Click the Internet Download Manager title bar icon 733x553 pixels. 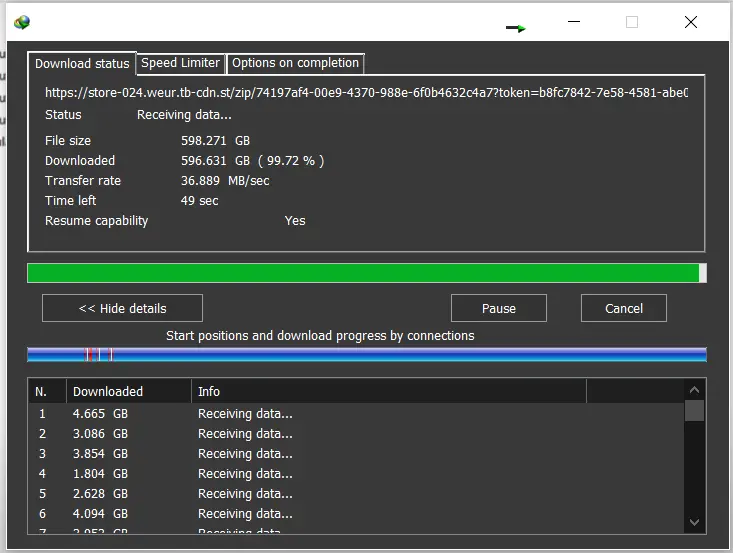(x=22, y=22)
